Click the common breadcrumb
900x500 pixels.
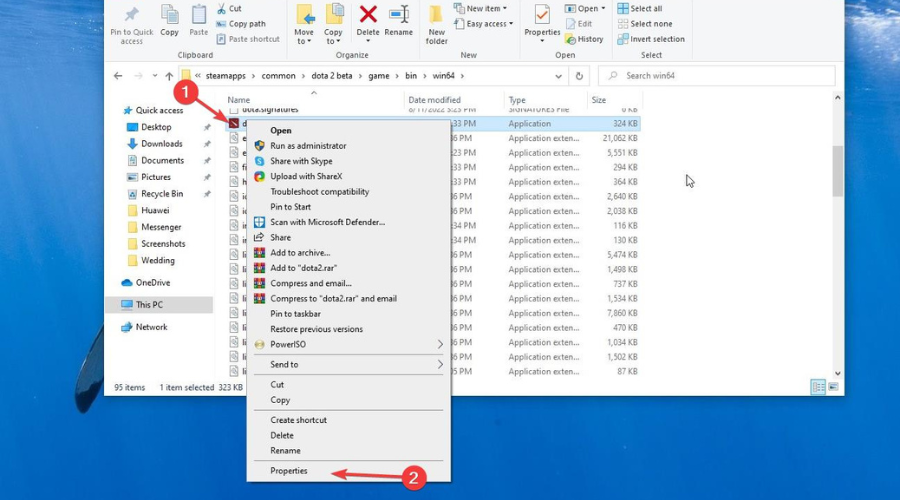(278, 76)
